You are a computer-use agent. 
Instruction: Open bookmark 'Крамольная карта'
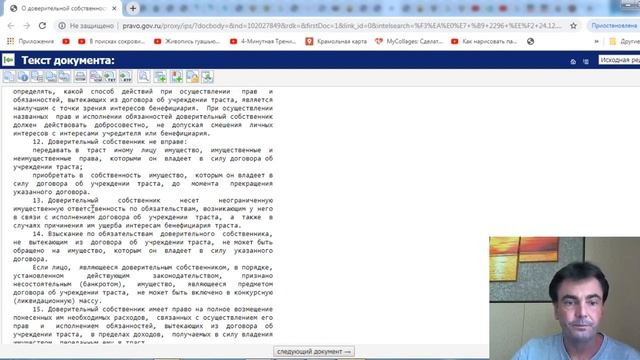pyautogui.click(x=336, y=41)
